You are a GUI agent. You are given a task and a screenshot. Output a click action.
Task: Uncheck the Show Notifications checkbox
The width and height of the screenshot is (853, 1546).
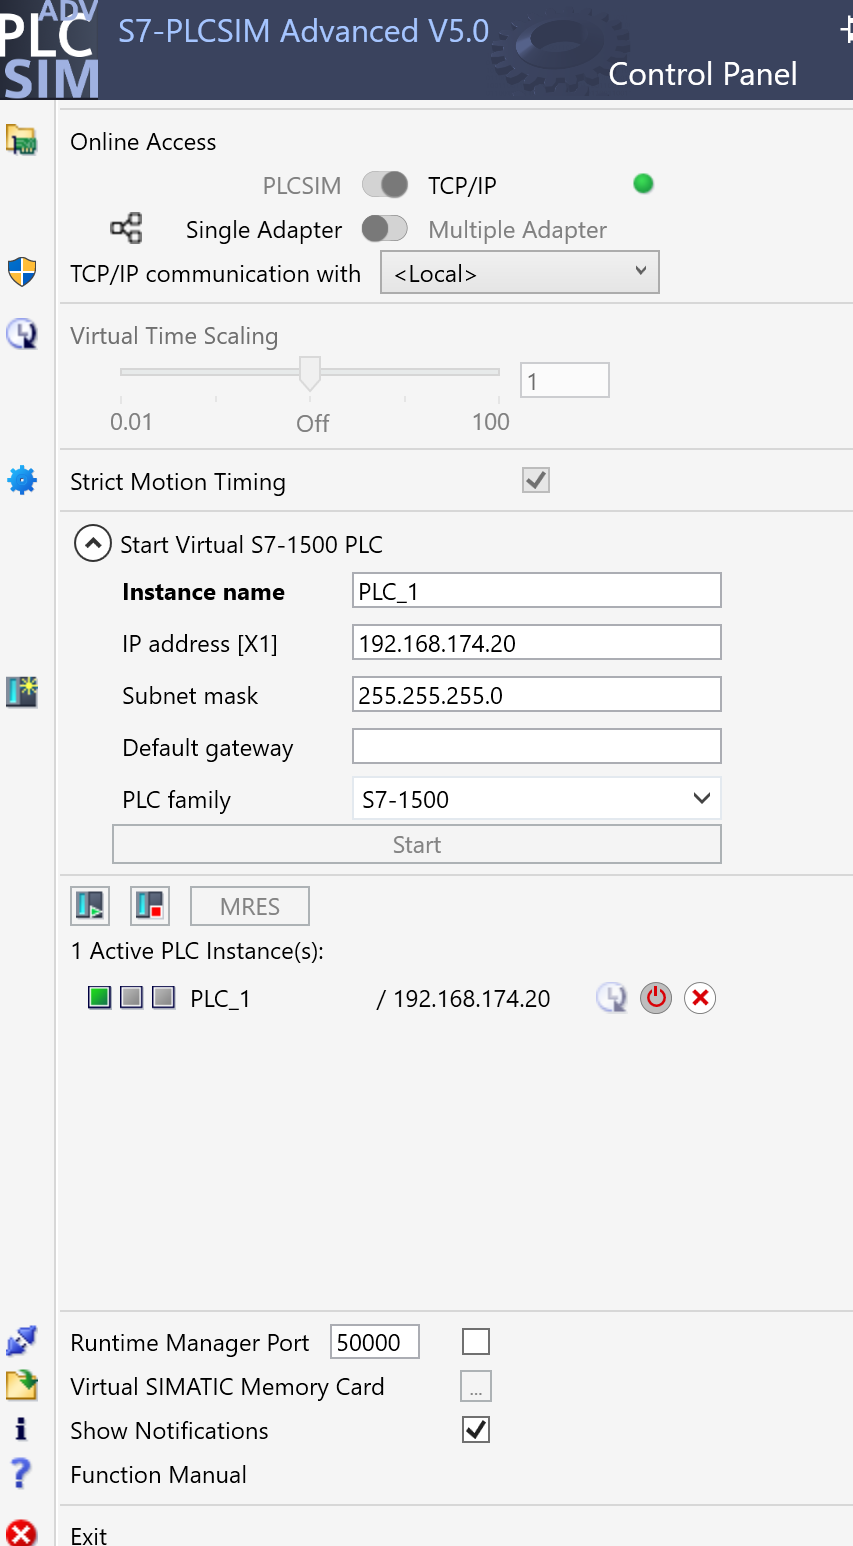476,1430
